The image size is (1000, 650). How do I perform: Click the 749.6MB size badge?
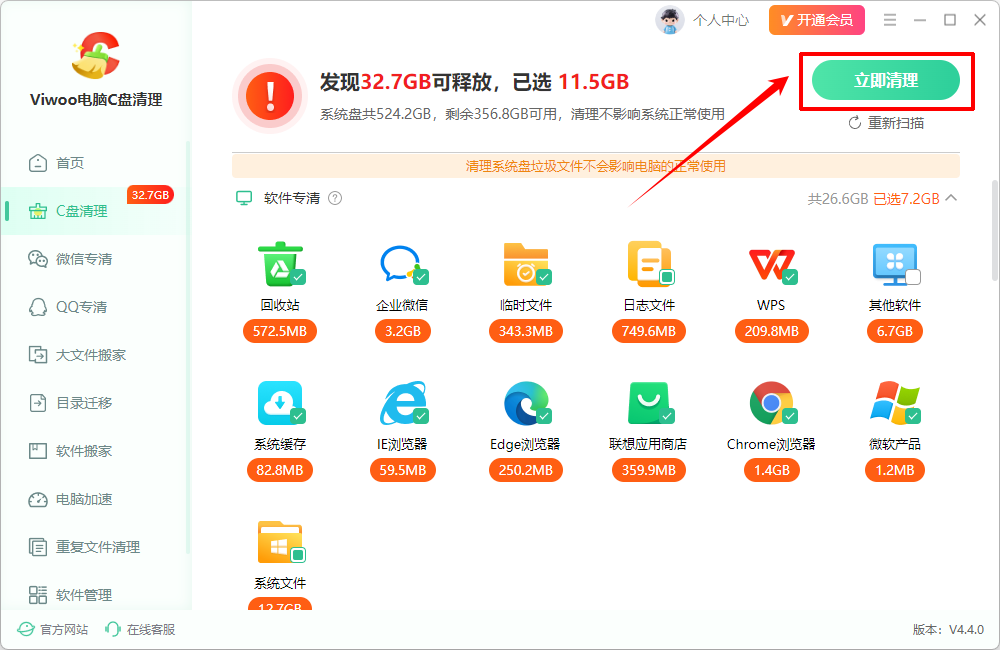(649, 331)
